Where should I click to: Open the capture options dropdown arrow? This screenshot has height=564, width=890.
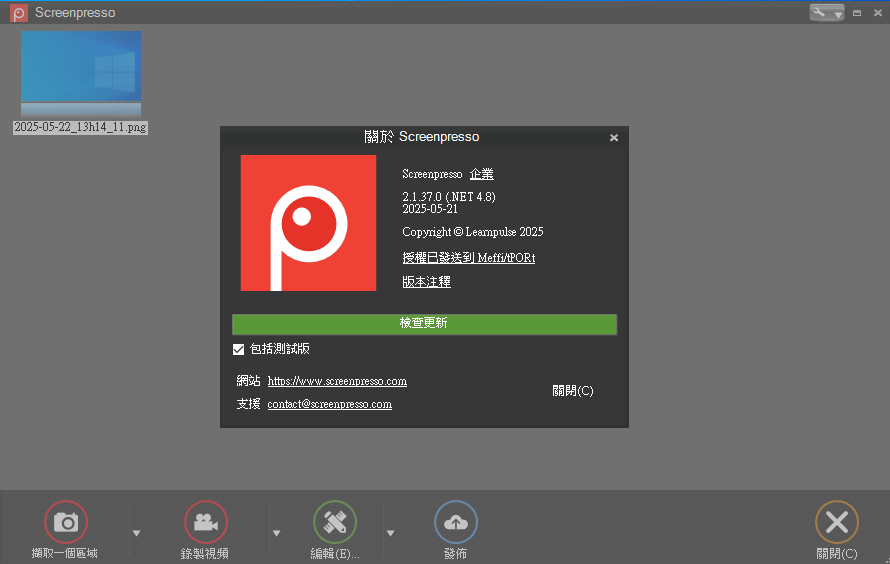136,533
